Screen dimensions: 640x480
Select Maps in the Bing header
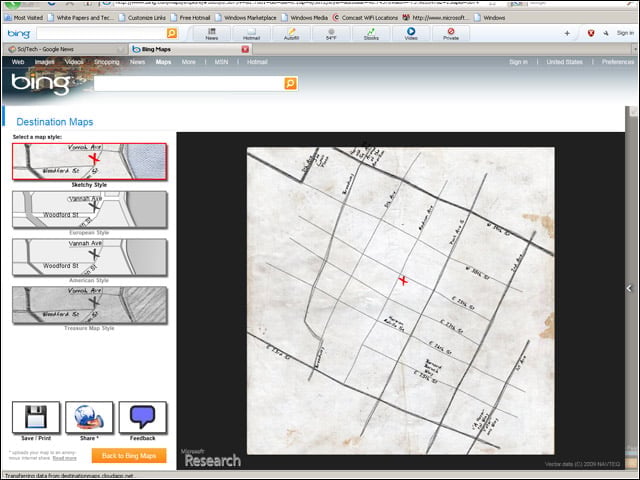coord(163,62)
